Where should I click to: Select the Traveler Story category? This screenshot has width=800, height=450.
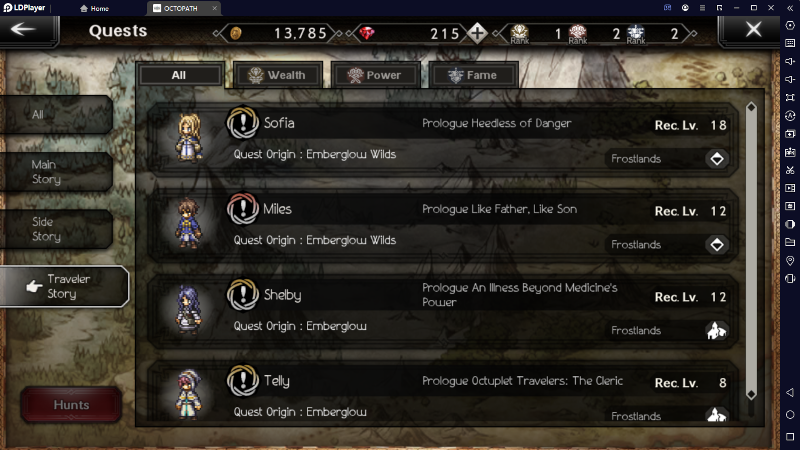[x=64, y=286]
